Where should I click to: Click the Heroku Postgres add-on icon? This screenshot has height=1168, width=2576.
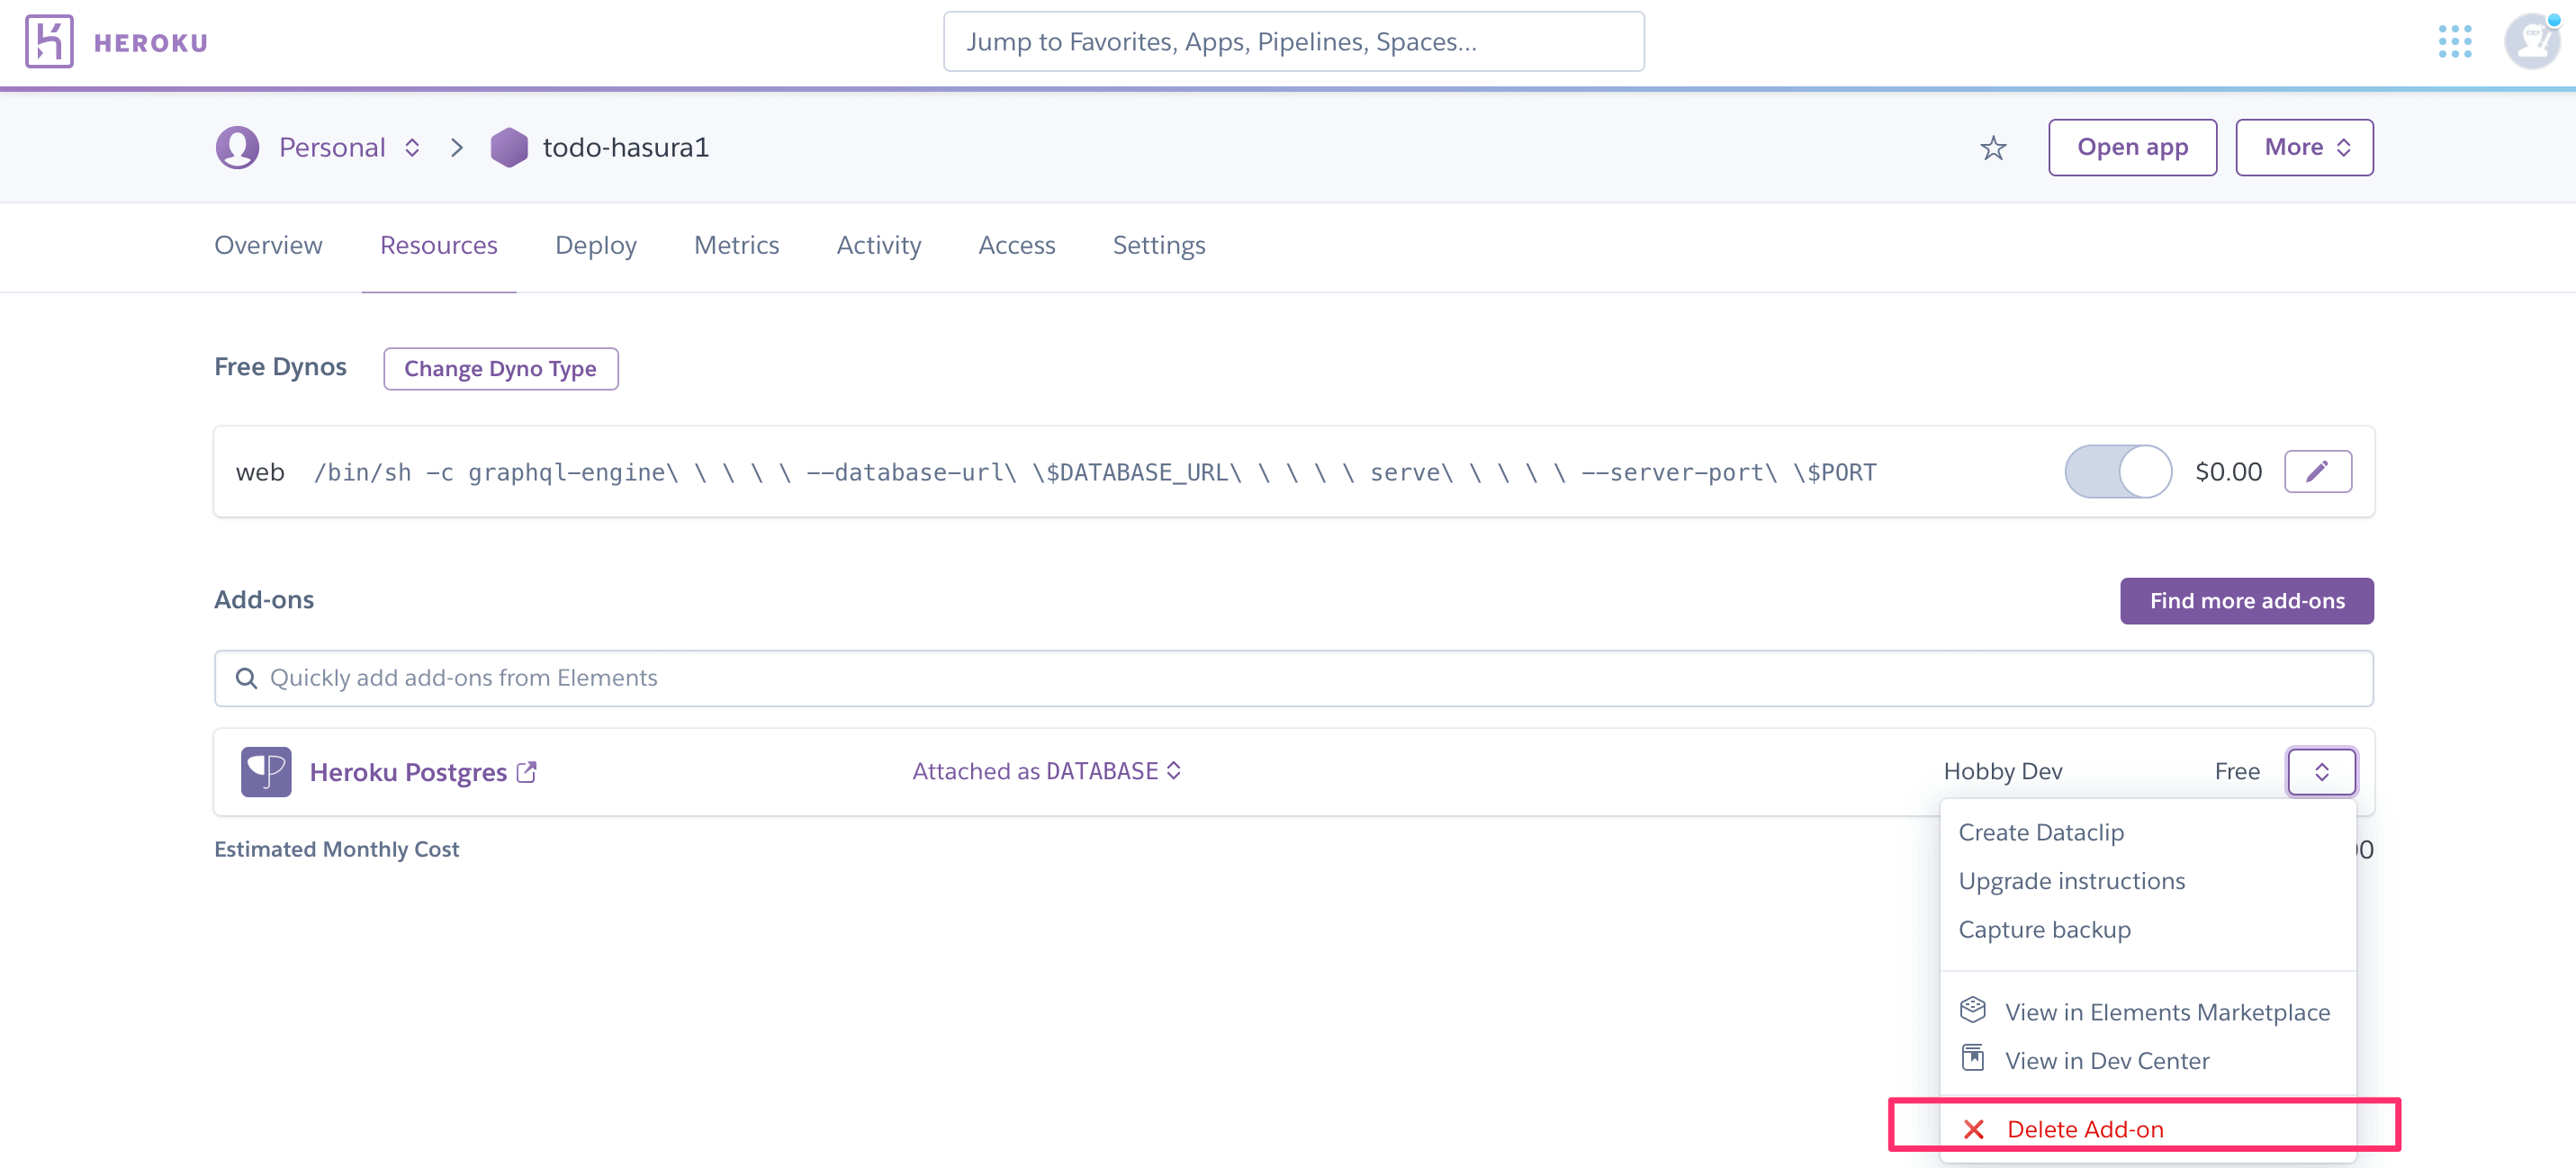pos(266,771)
